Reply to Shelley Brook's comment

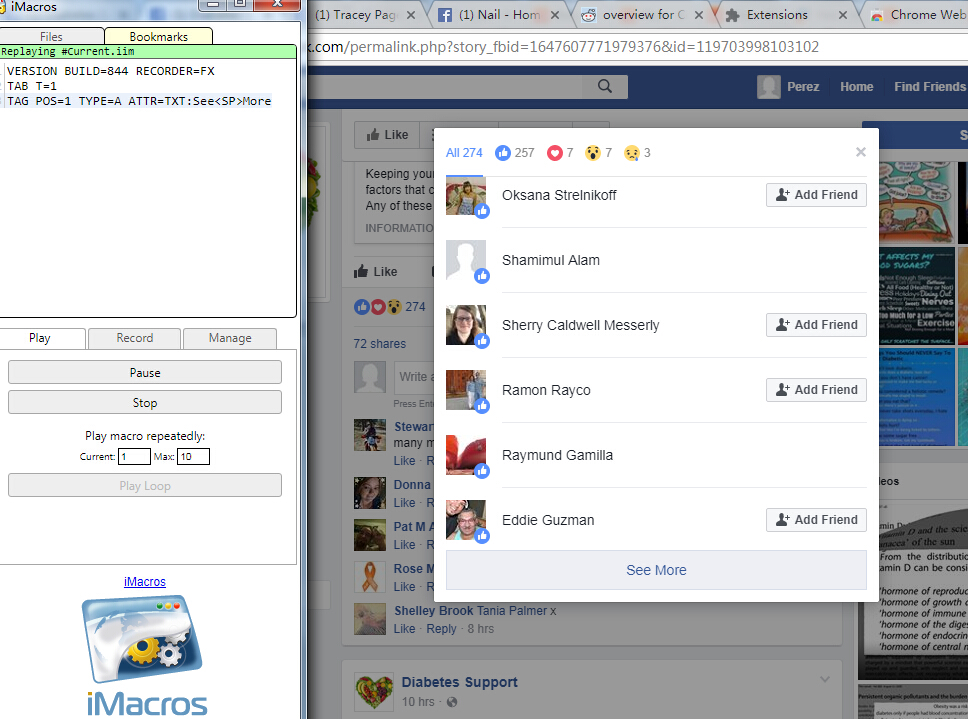(441, 628)
